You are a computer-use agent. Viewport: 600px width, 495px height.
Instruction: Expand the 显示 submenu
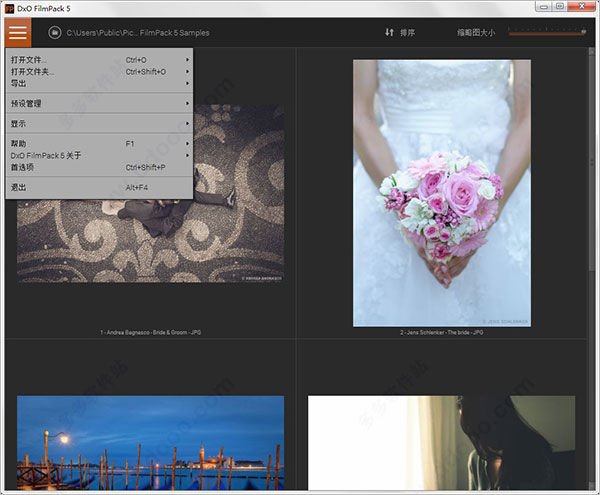click(20, 123)
